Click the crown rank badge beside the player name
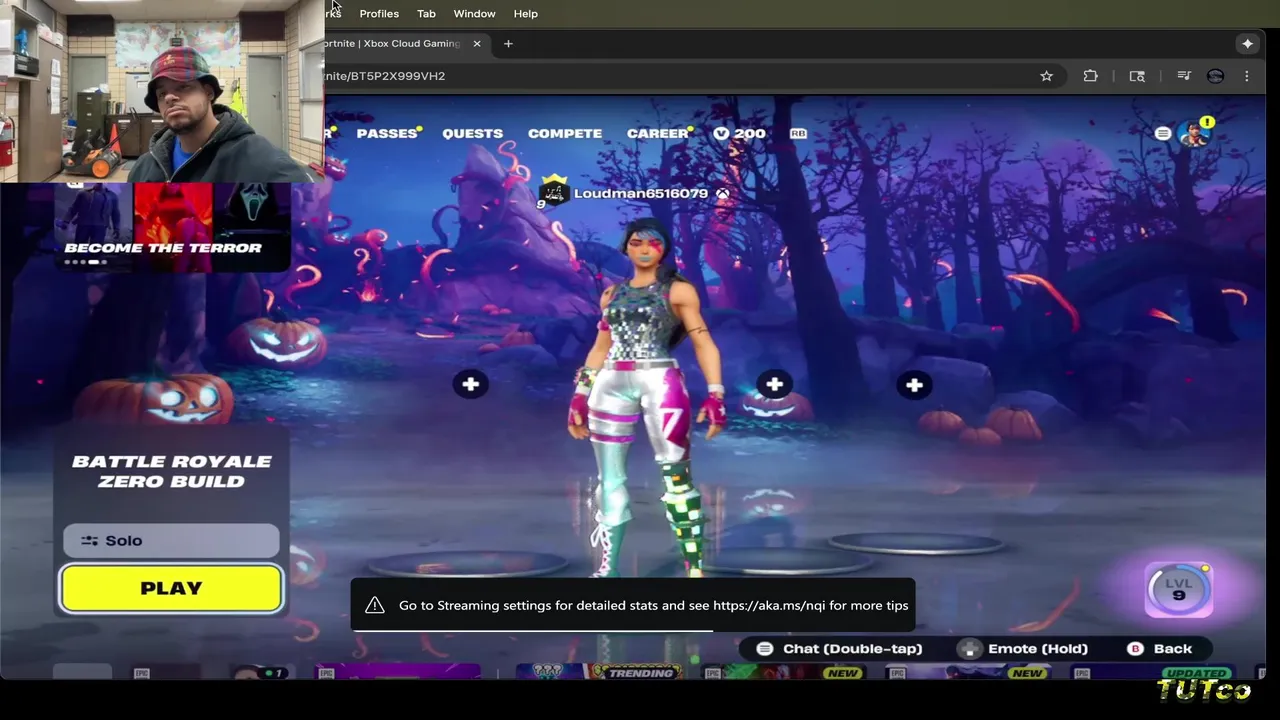 pos(553,190)
